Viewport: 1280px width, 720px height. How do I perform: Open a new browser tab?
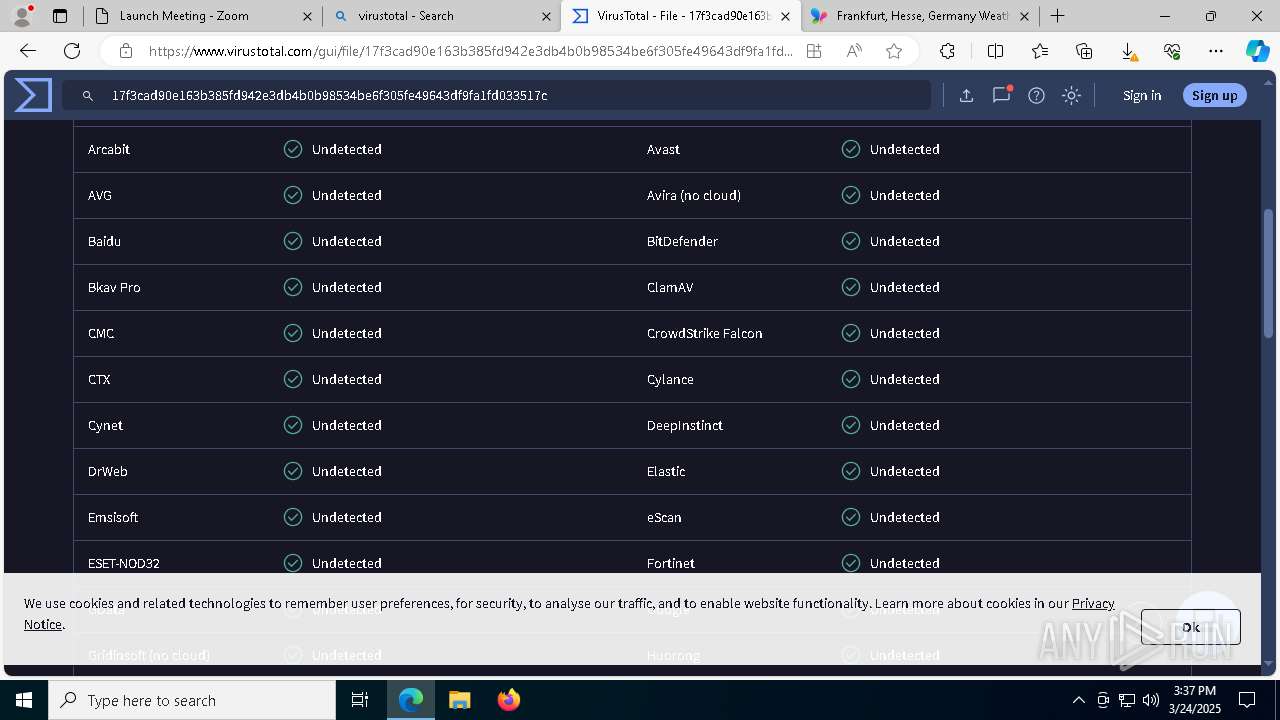click(x=1057, y=16)
